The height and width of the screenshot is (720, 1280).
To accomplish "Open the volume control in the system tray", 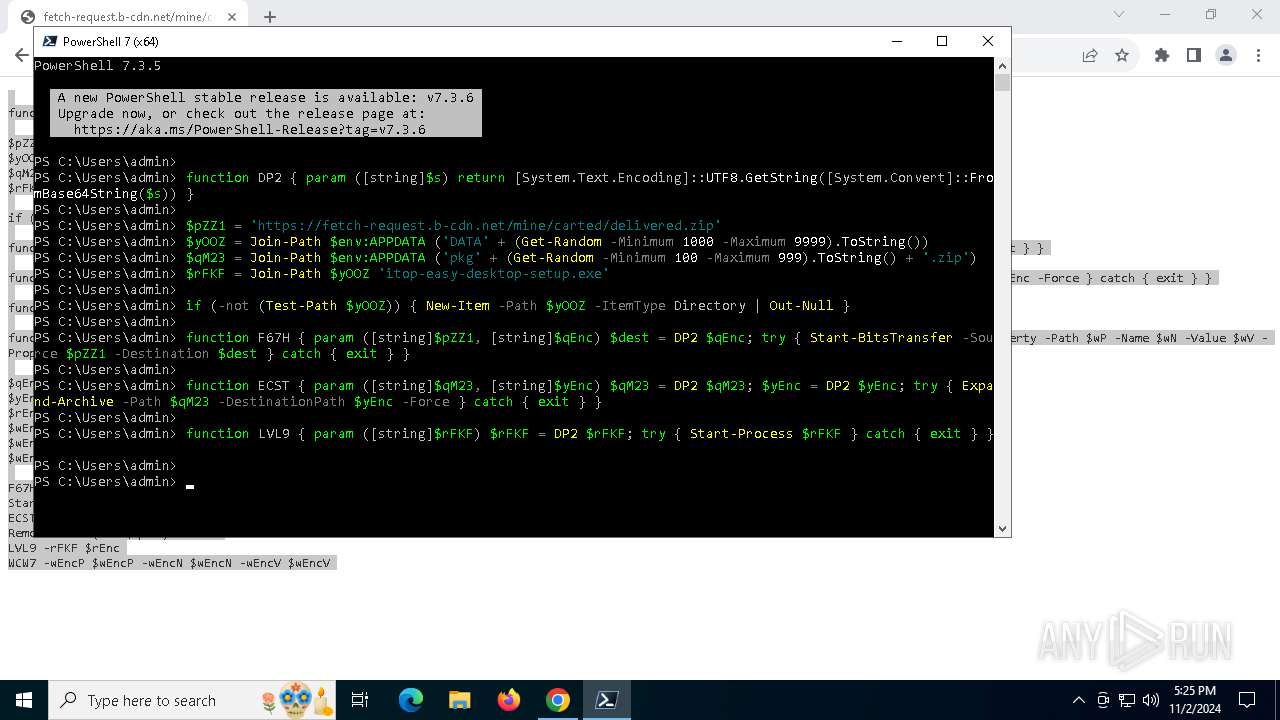I will pyautogui.click(x=1151, y=700).
